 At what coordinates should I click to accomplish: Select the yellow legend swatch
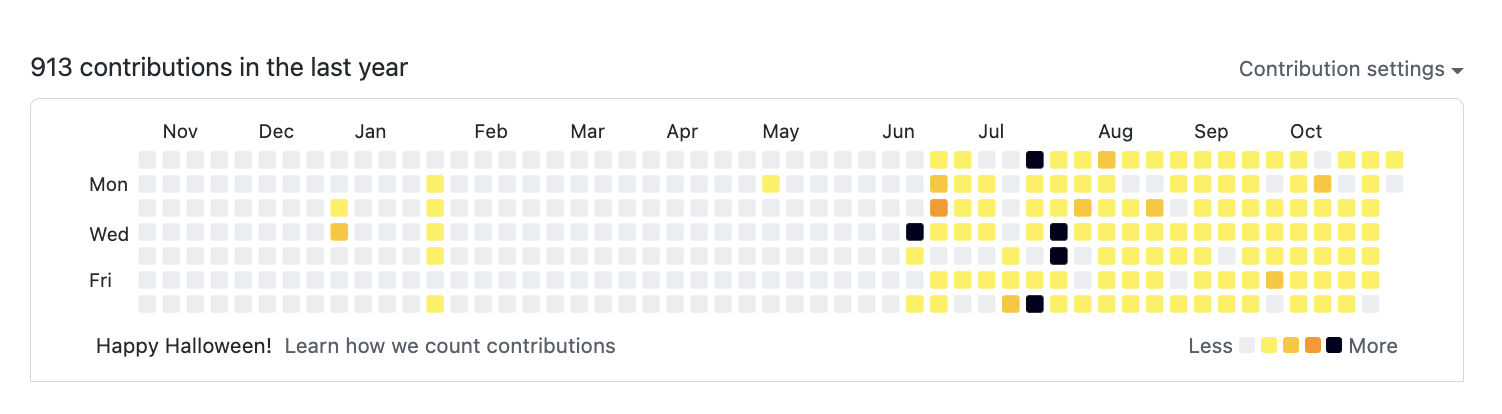coord(1268,346)
